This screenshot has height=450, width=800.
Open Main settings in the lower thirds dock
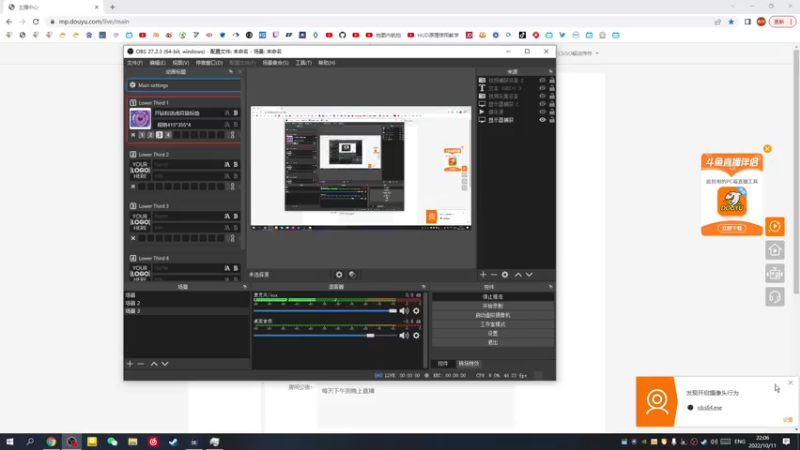[184, 85]
